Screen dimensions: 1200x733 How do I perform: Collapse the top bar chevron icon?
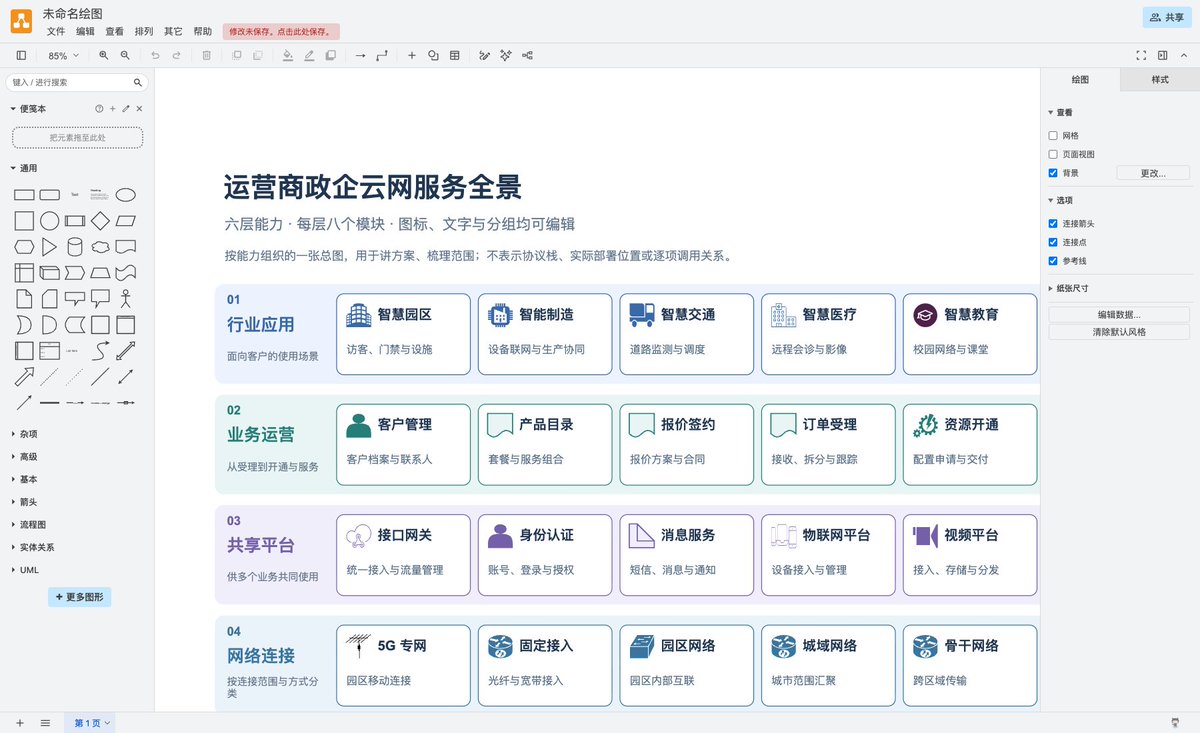click(x=1183, y=56)
